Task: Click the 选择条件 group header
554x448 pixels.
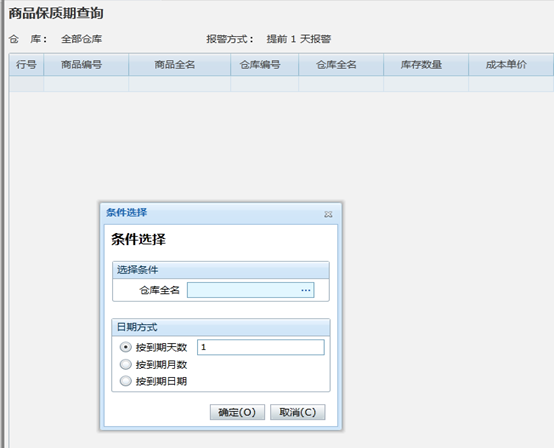Action: [x=221, y=270]
